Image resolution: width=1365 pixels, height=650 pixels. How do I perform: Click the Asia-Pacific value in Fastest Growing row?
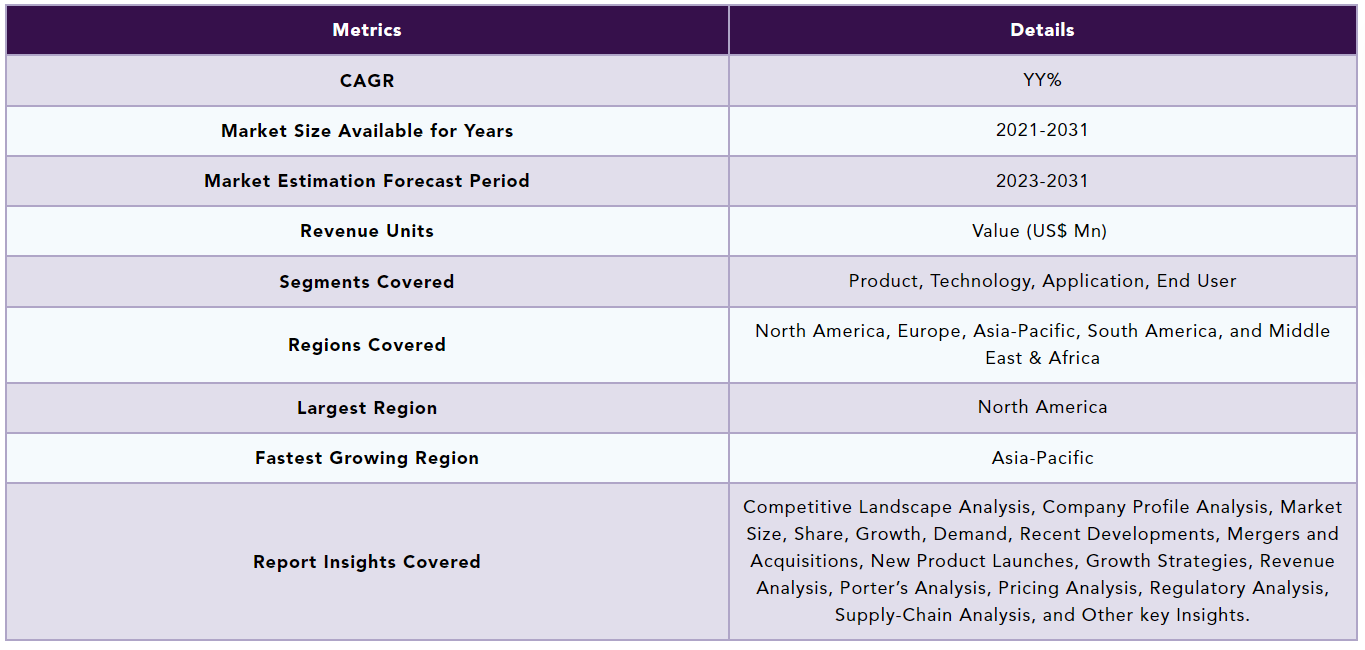1043,458
